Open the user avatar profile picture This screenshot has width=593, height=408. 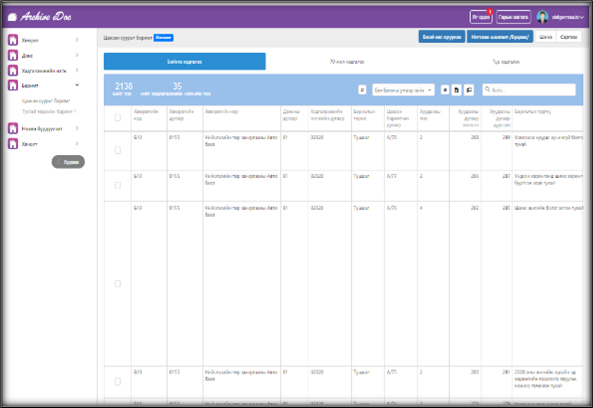point(542,17)
